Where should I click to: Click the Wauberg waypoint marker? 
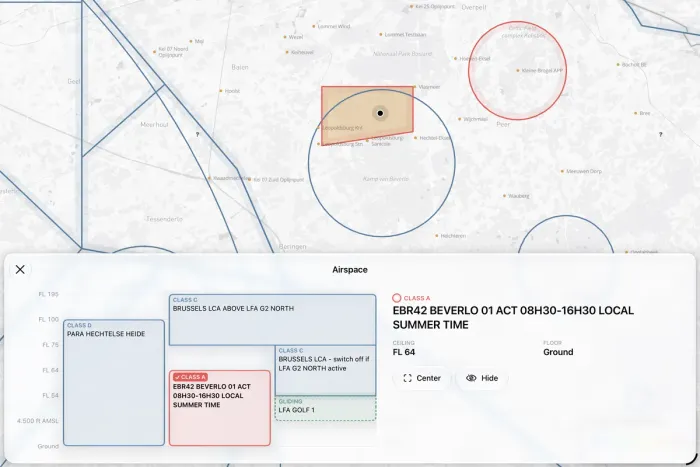(504, 196)
